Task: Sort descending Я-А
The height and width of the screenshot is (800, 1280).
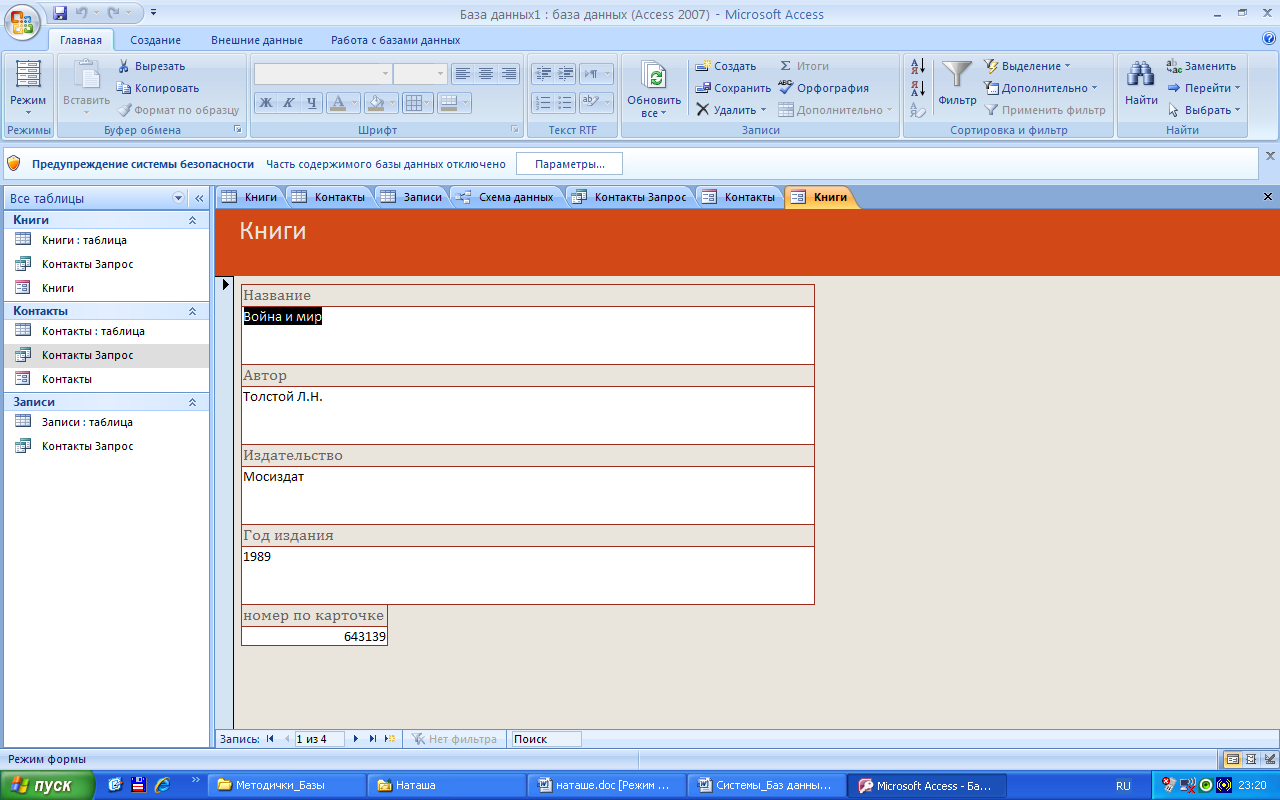Action: click(918, 89)
